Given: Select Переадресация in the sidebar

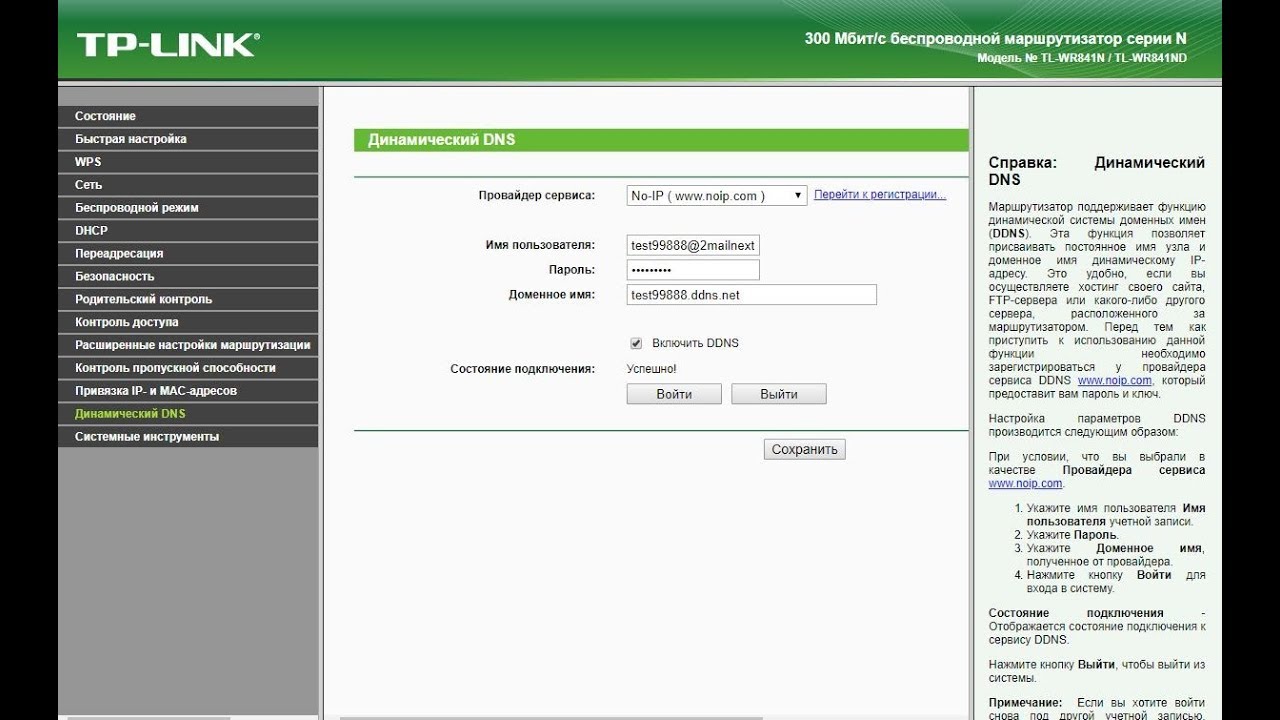Looking at the screenshot, I should tap(188, 254).
